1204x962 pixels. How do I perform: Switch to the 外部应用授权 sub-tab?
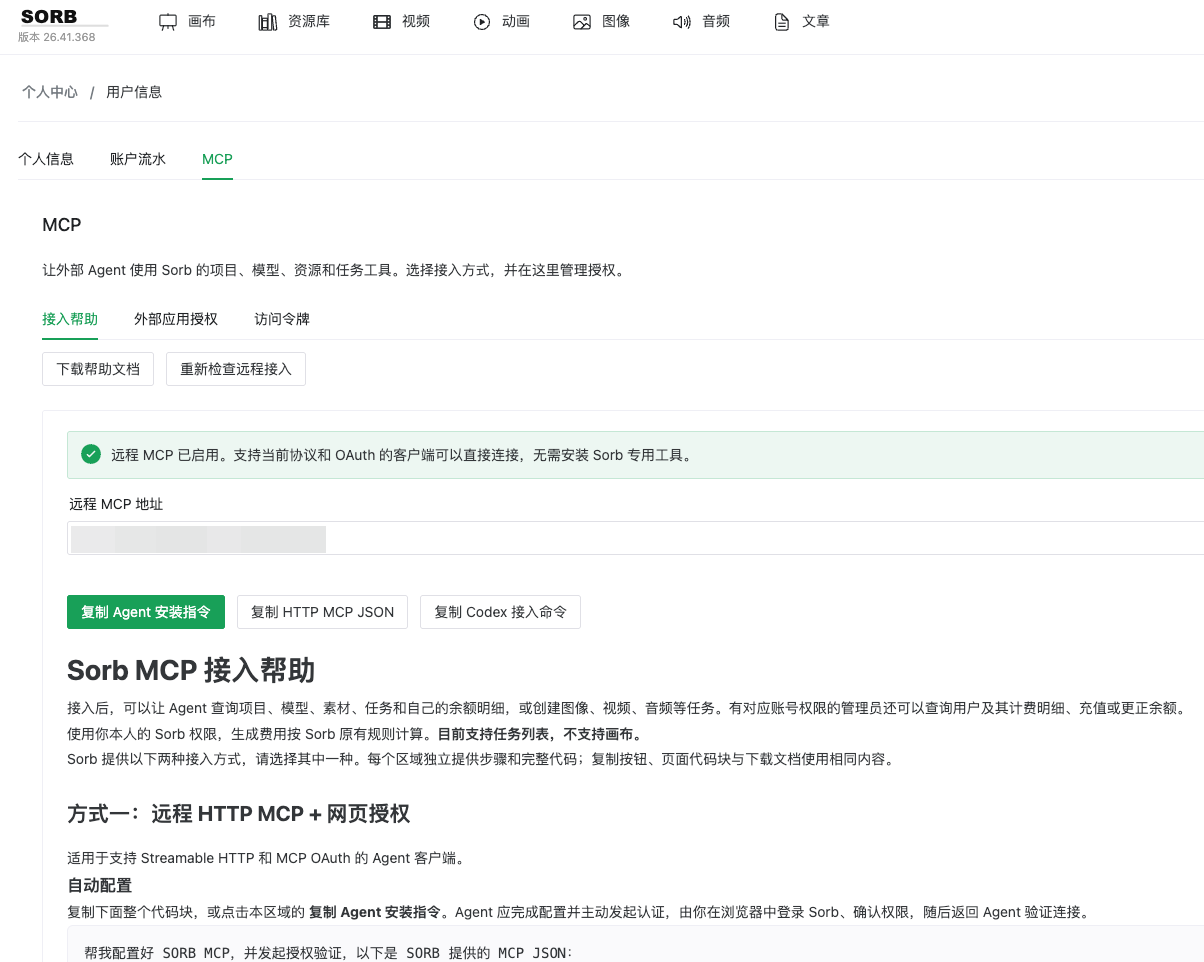tap(176, 319)
